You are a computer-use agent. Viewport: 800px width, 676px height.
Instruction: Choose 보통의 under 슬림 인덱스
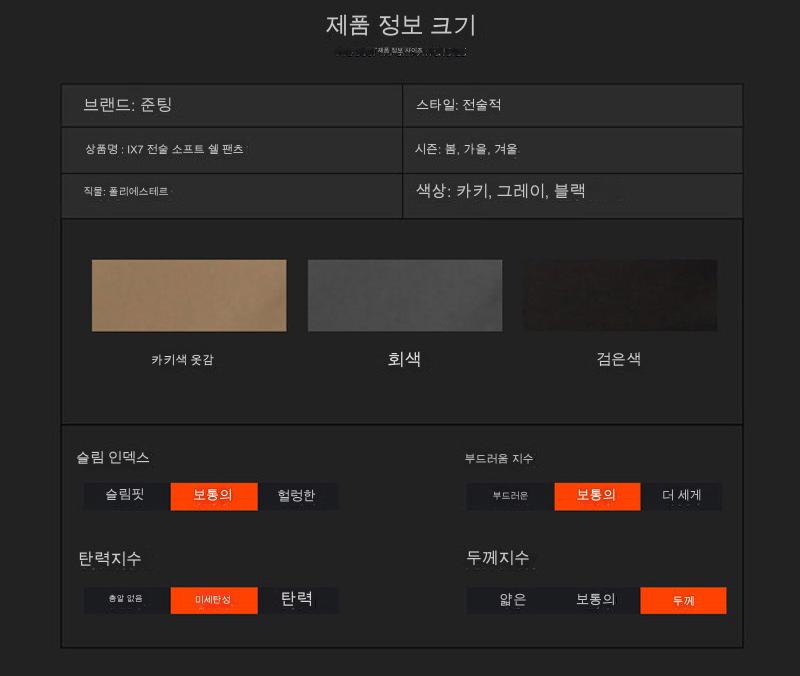pyautogui.click(x=213, y=496)
